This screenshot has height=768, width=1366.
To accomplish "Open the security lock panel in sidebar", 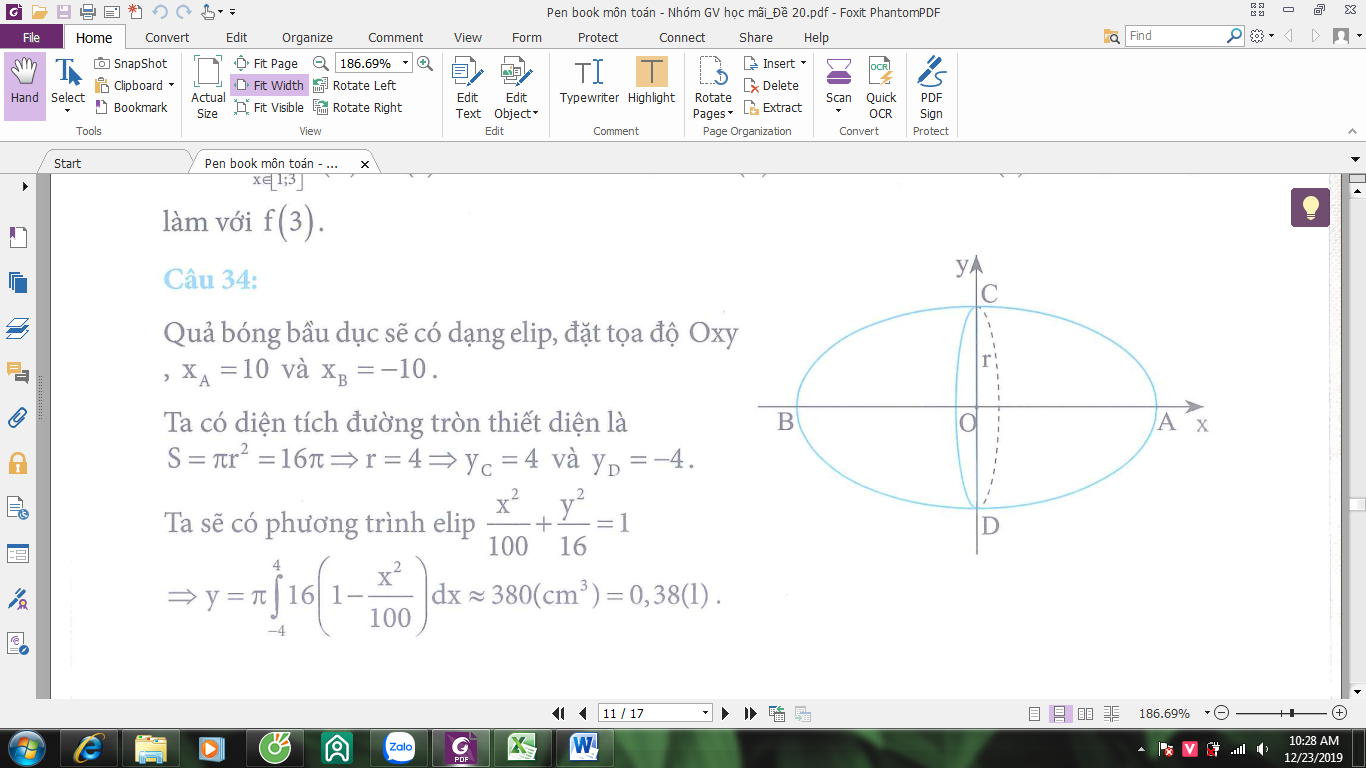I will tap(18, 462).
